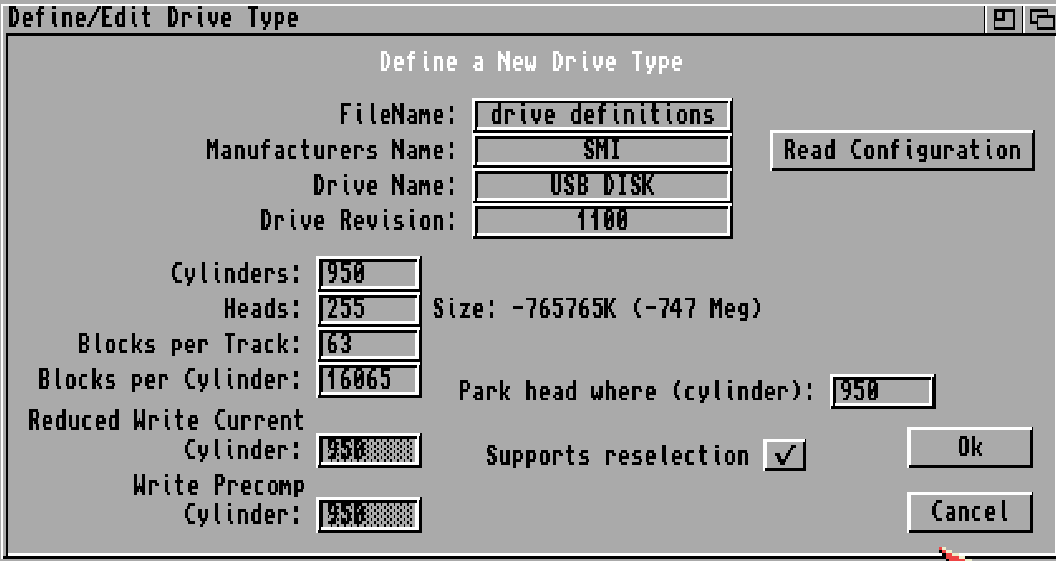
Task: Select the Manufacturers Name field containing SMI
Action: [602, 151]
